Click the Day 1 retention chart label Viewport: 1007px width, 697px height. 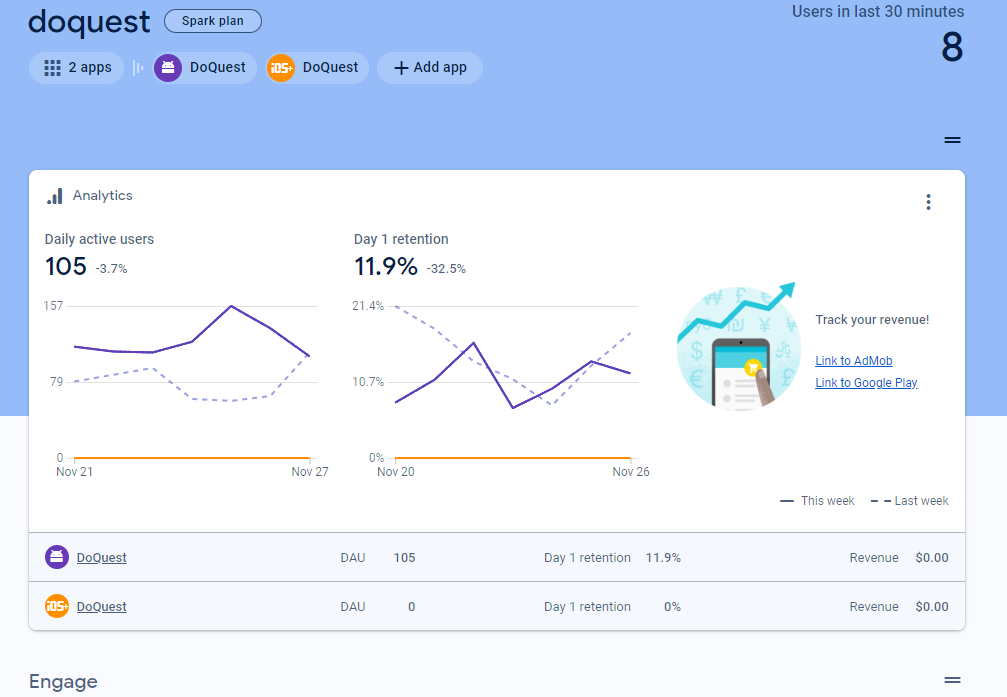401,239
